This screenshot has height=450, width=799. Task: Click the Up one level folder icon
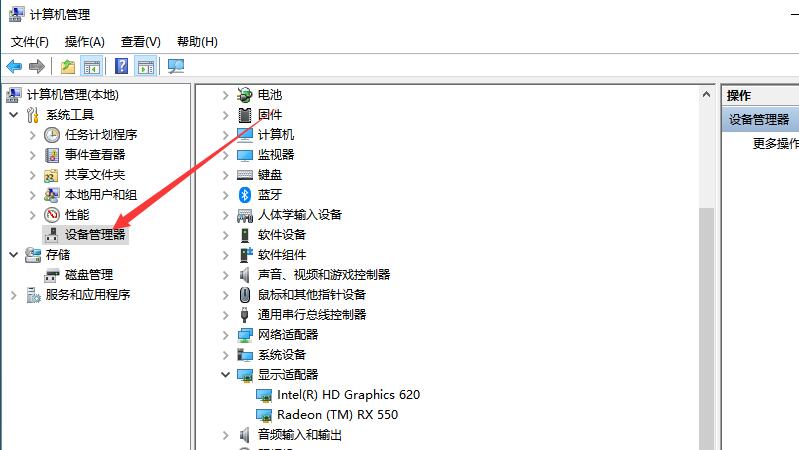click(68, 66)
